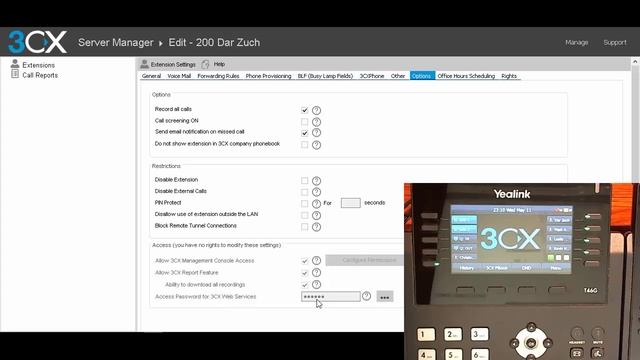Open help for Record all calls
The image size is (640, 360).
(x=316, y=110)
